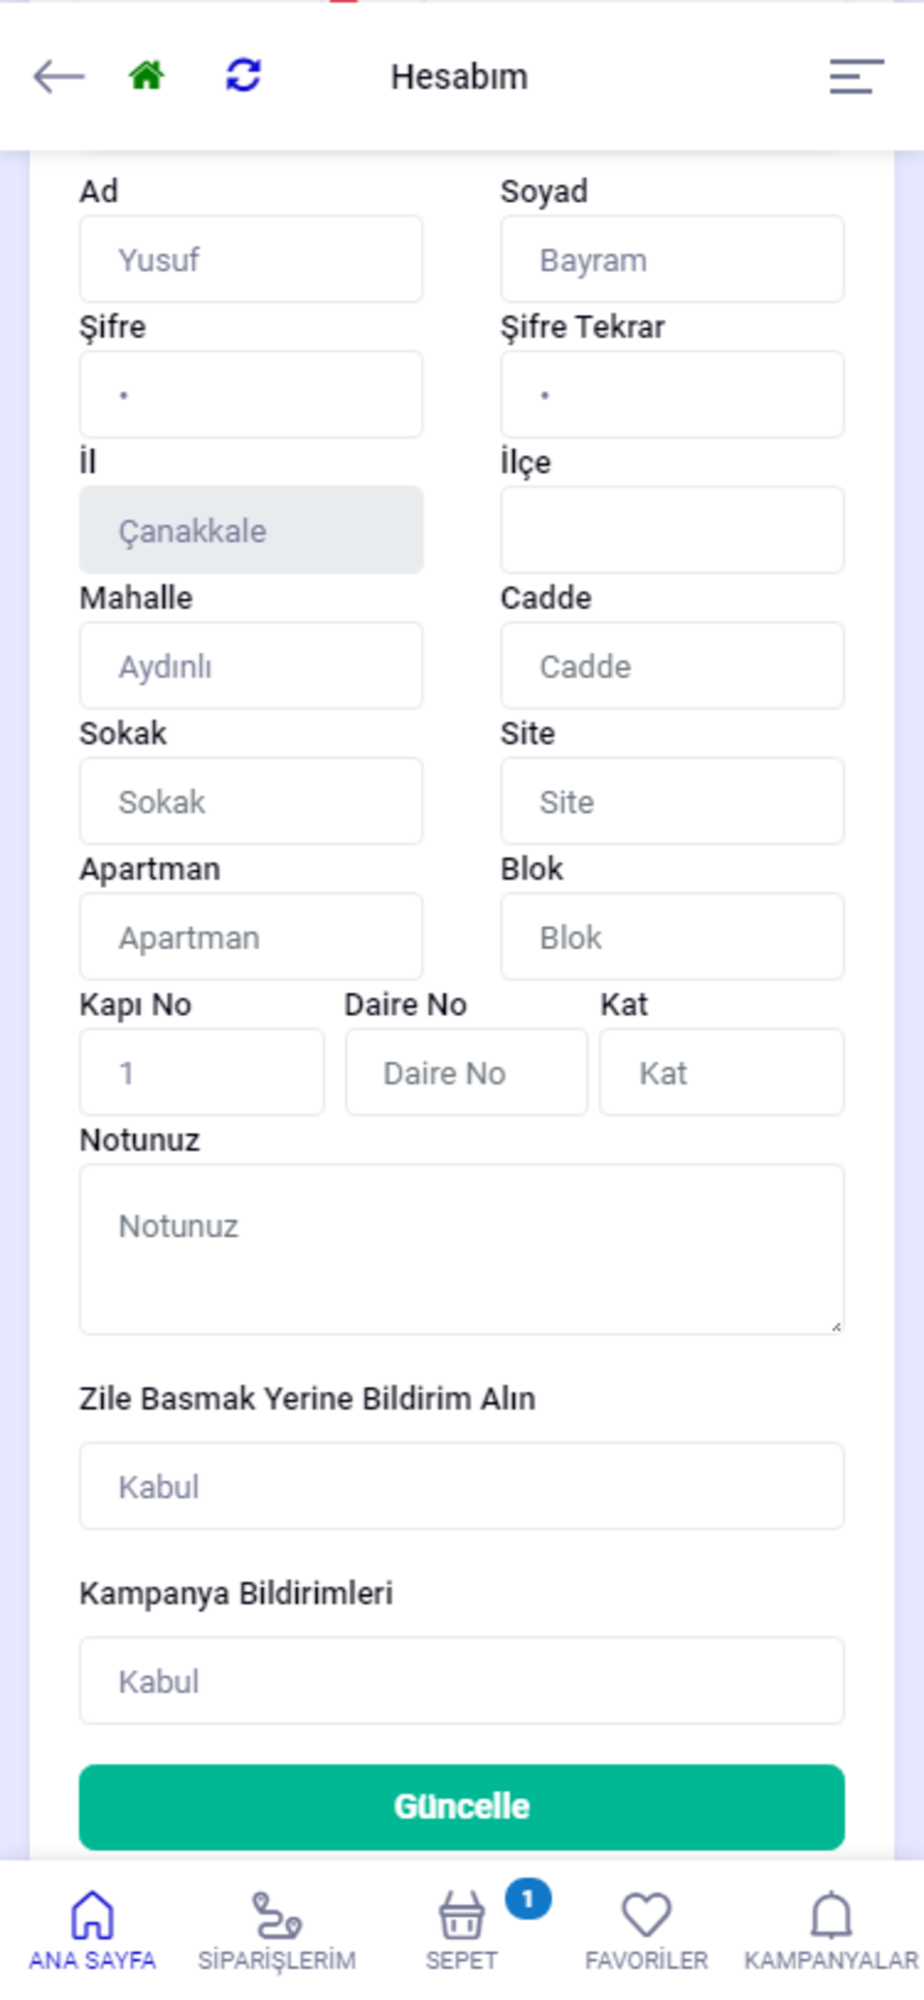Open Zile Basmak Yerine Bildirim dropdown
Viewport: 924px width, 2000px height.
461,1486
